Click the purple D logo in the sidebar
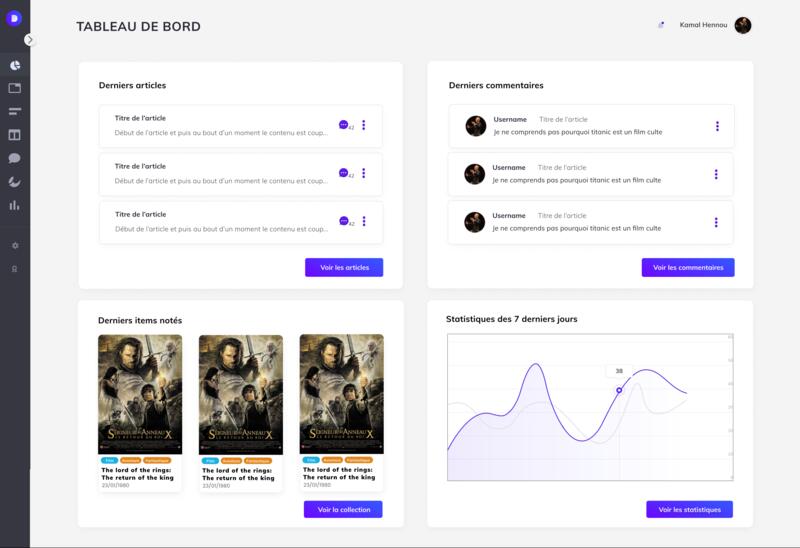 14,18
